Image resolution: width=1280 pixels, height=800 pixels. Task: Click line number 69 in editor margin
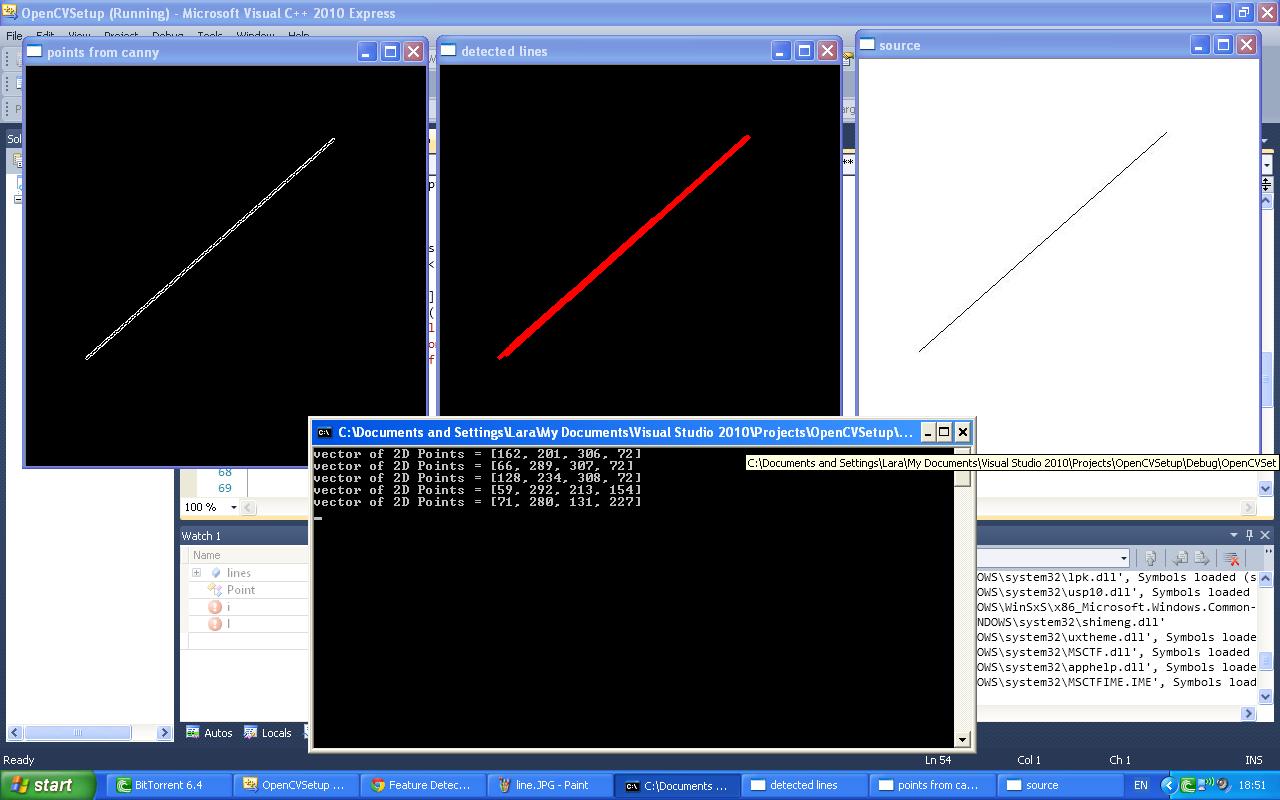225,488
